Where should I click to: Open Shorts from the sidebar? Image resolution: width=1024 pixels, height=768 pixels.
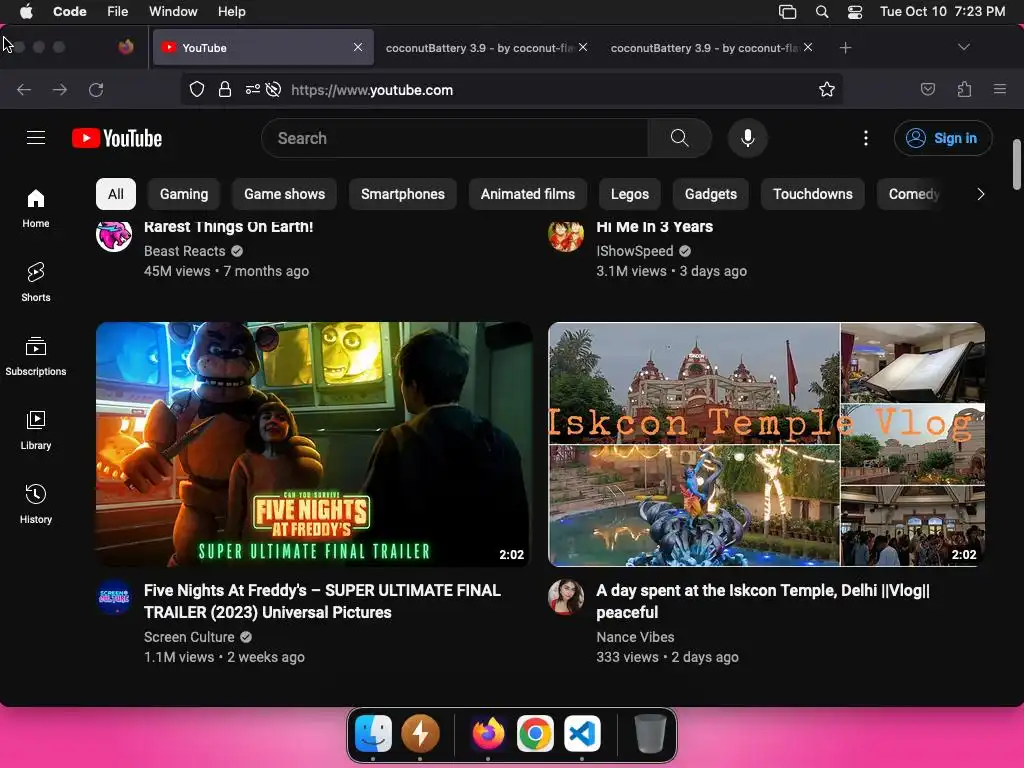click(36, 283)
